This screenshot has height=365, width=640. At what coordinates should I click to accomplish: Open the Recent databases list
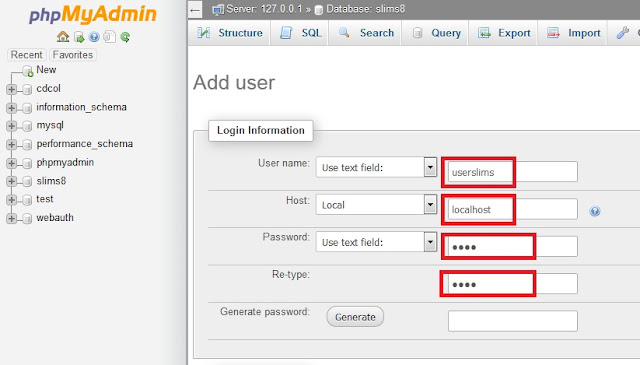coord(27,55)
